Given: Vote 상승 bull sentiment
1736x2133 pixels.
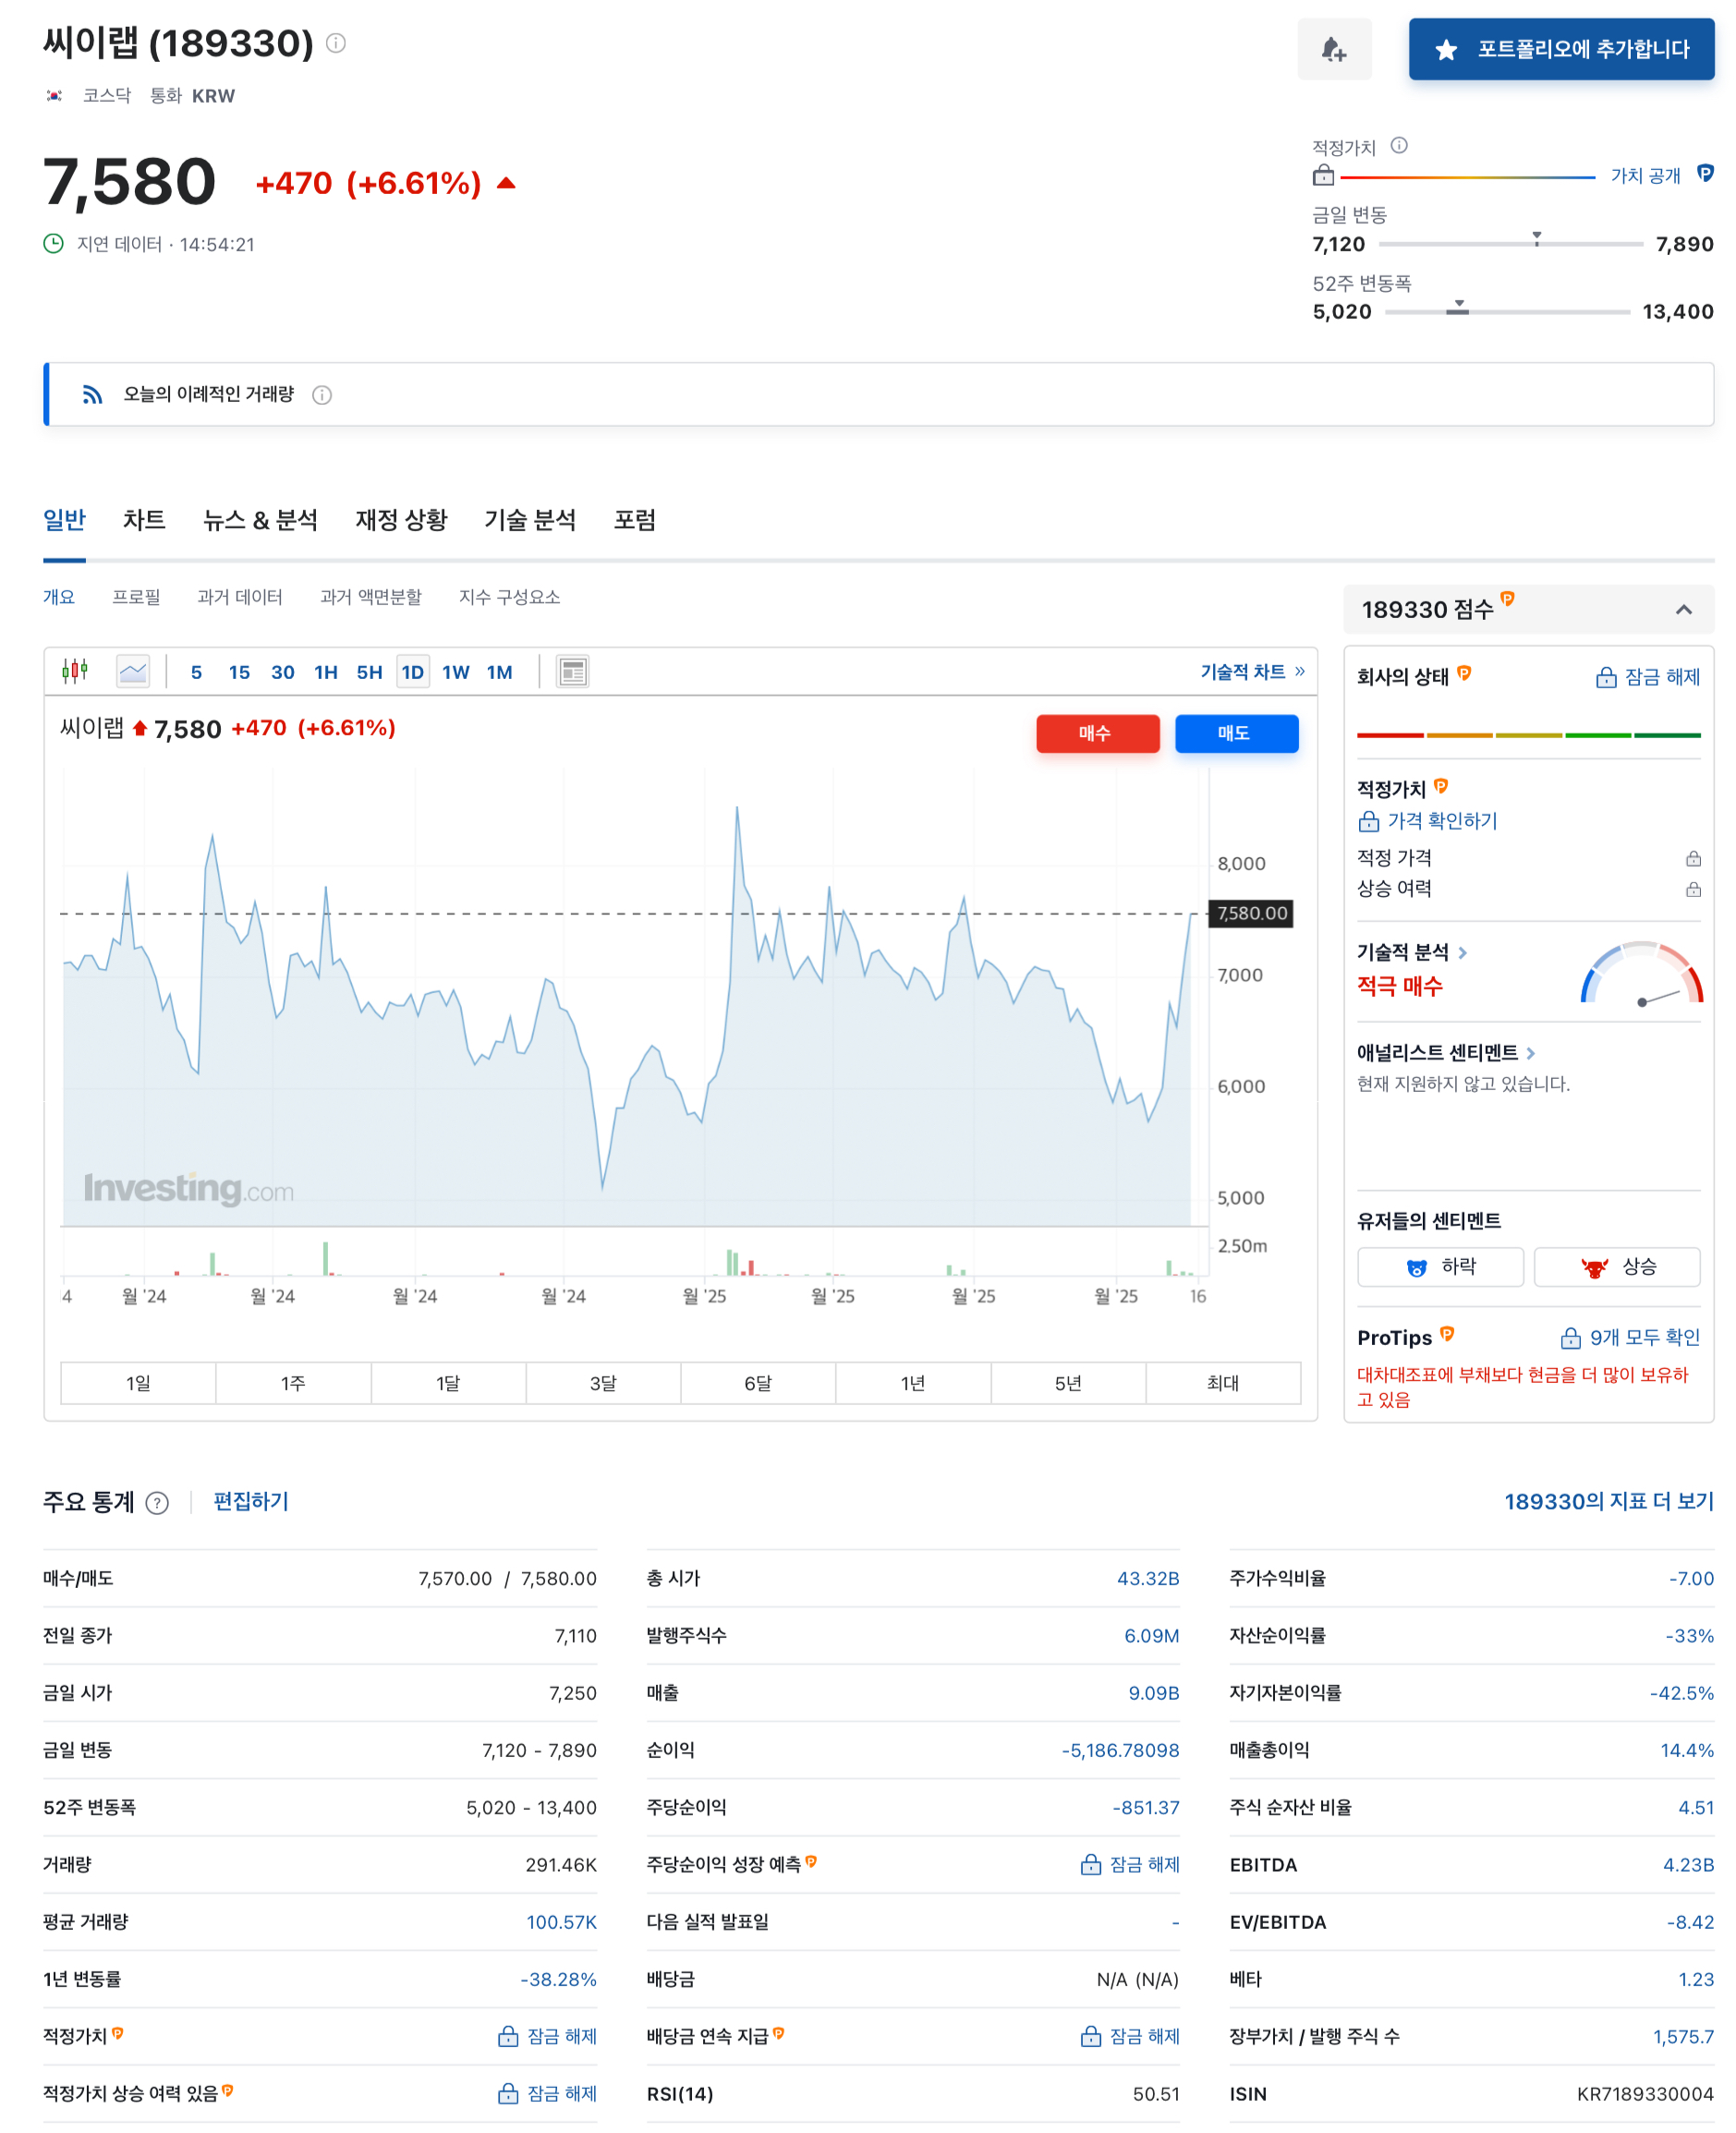Looking at the screenshot, I should pos(1617,1267).
